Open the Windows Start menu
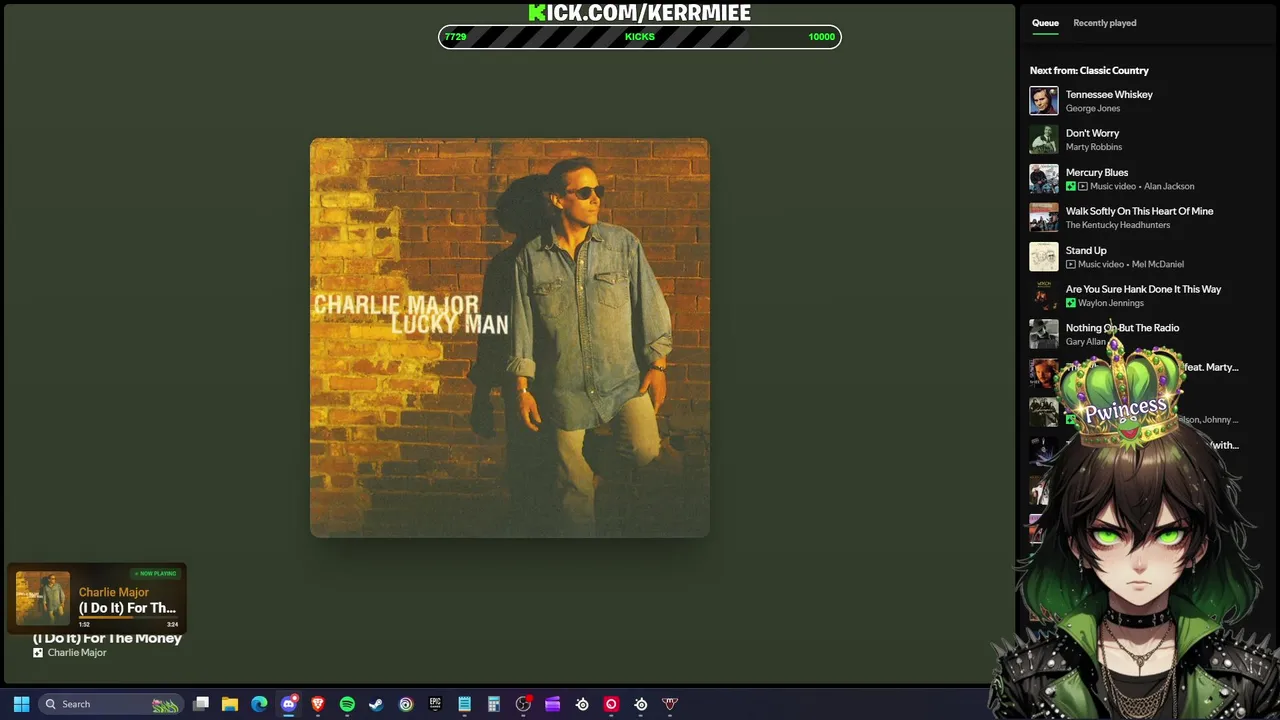 point(21,704)
